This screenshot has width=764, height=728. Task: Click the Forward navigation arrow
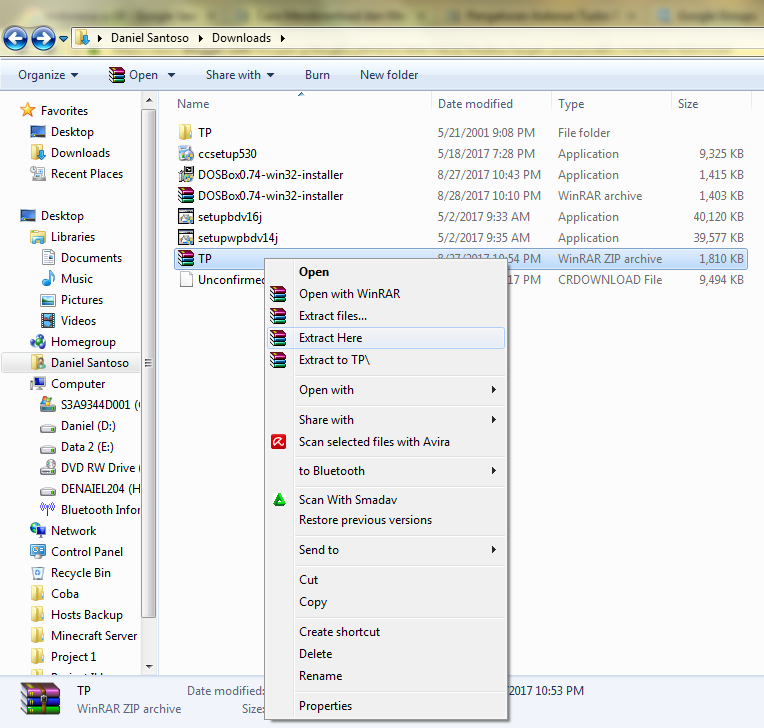pyautogui.click(x=43, y=38)
